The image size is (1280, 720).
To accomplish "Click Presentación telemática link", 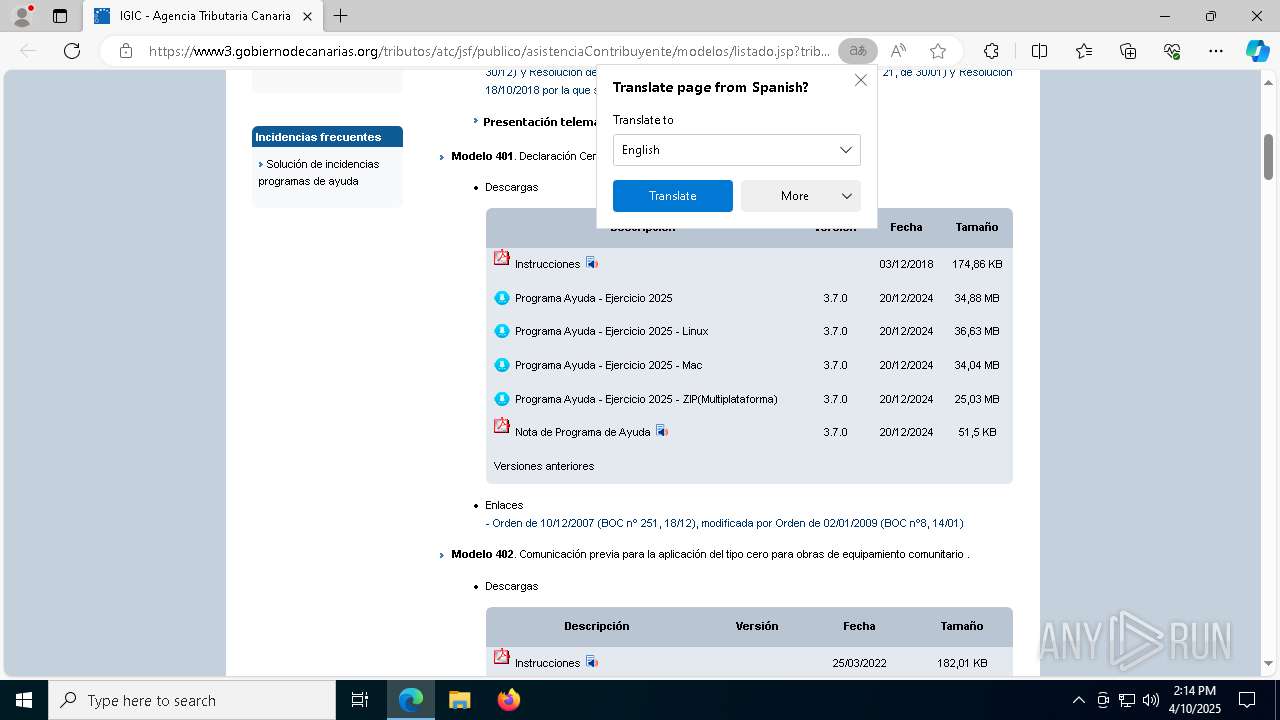I will point(541,122).
